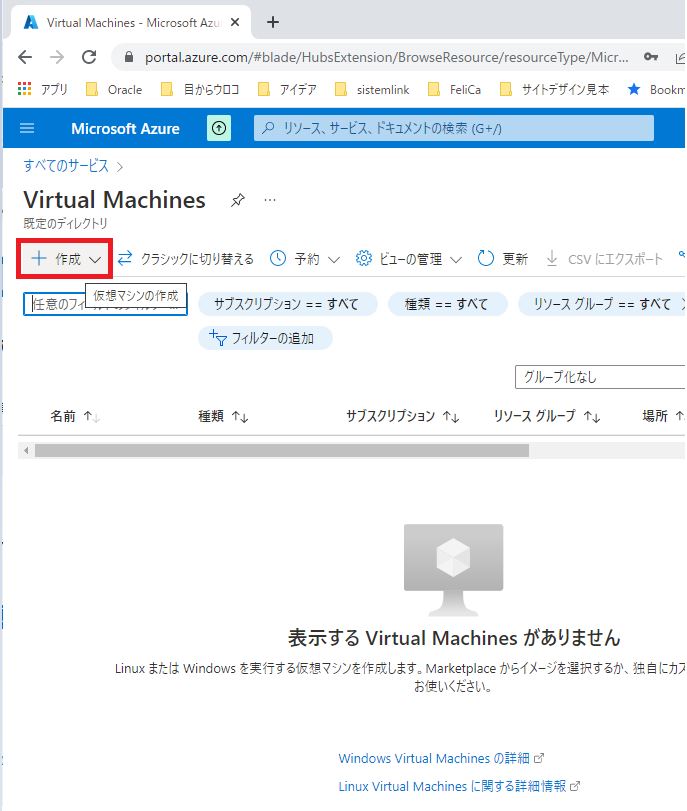The height and width of the screenshot is (811, 687).
Task: Open the リソース グループ == すべて filter
Action: tap(603, 304)
